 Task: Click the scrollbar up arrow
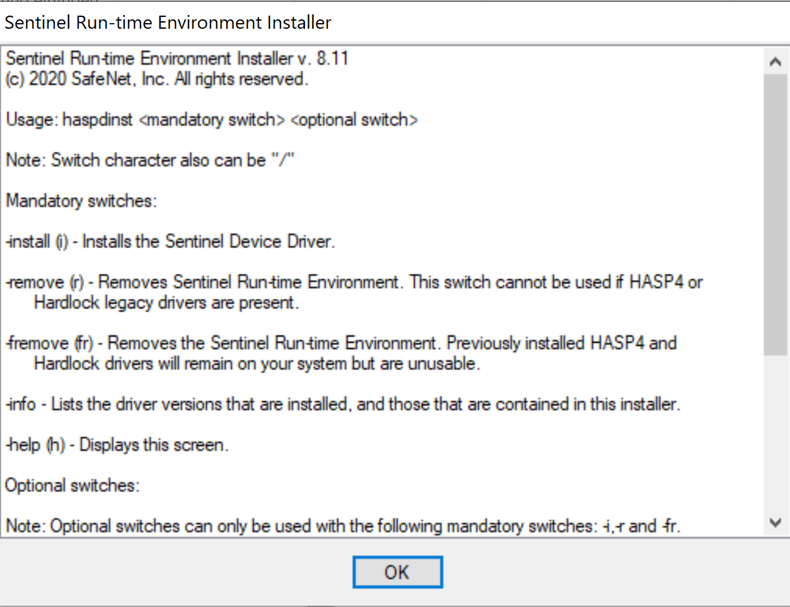tap(775, 61)
